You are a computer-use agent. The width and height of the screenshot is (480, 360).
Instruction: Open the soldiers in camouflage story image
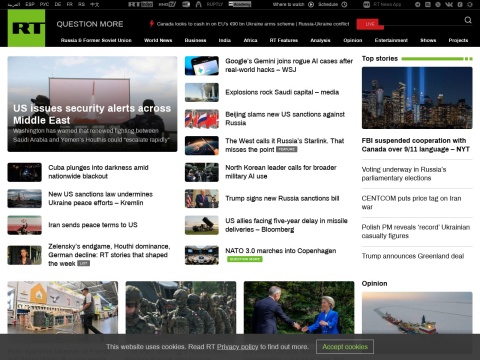click(181, 308)
